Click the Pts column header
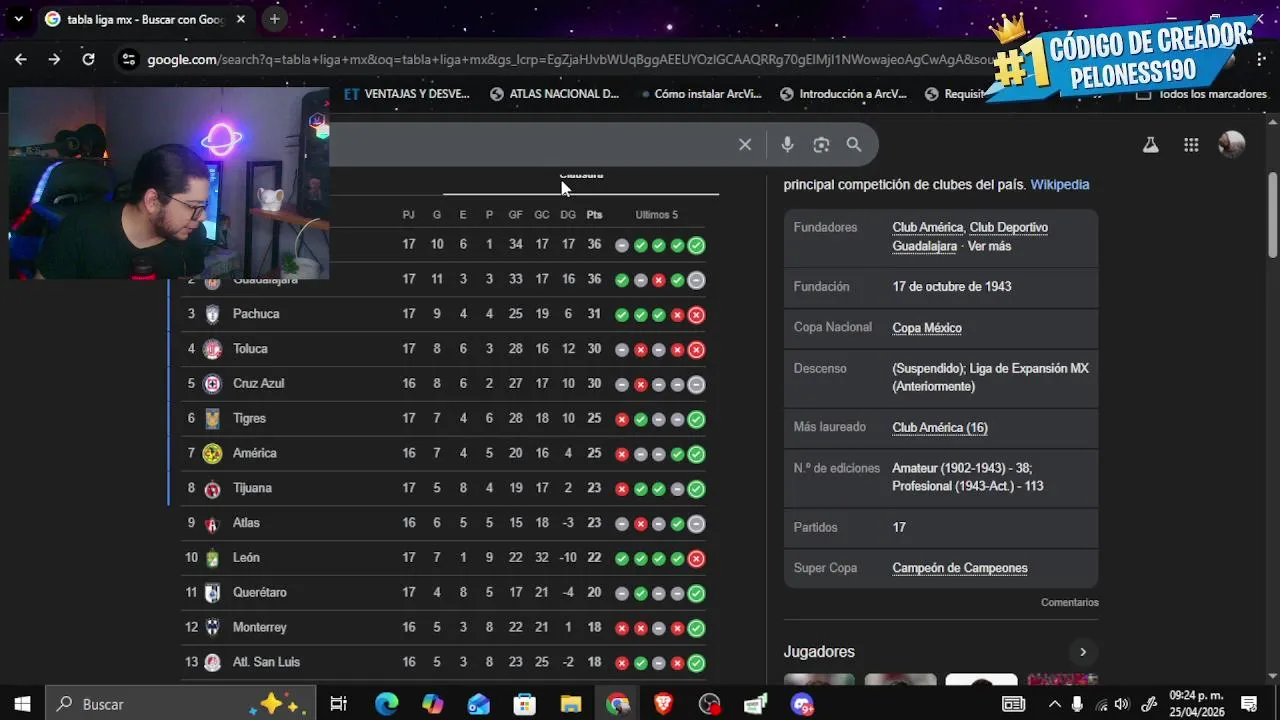The image size is (1280, 720). tap(594, 215)
